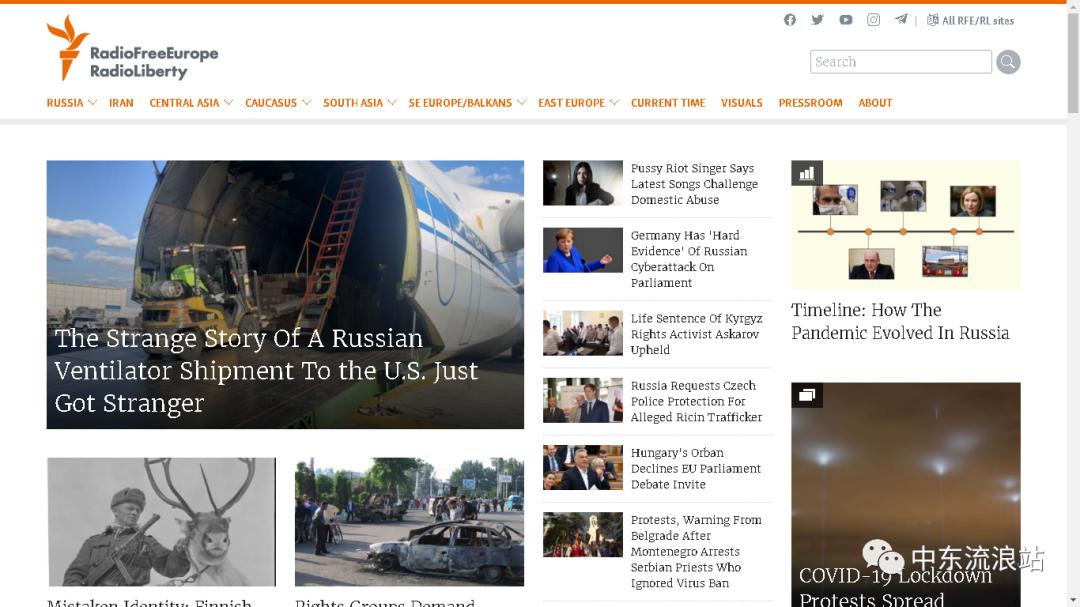Image resolution: width=1080 pixels, height=607 pixels.
Task: Go to South Asia section
Action: pyautogui.click(x=353, y=103)
